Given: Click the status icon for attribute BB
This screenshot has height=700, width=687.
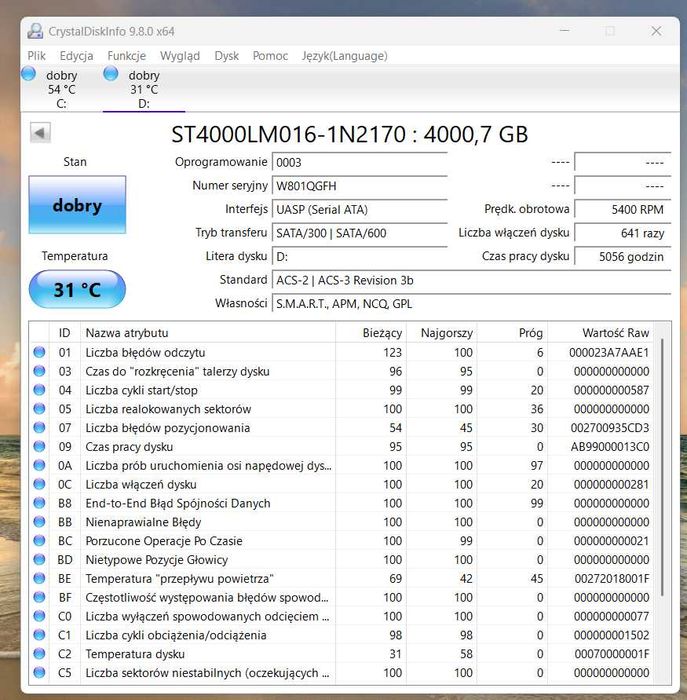Looking at the screenshot, I should click(x=39, y=521).
